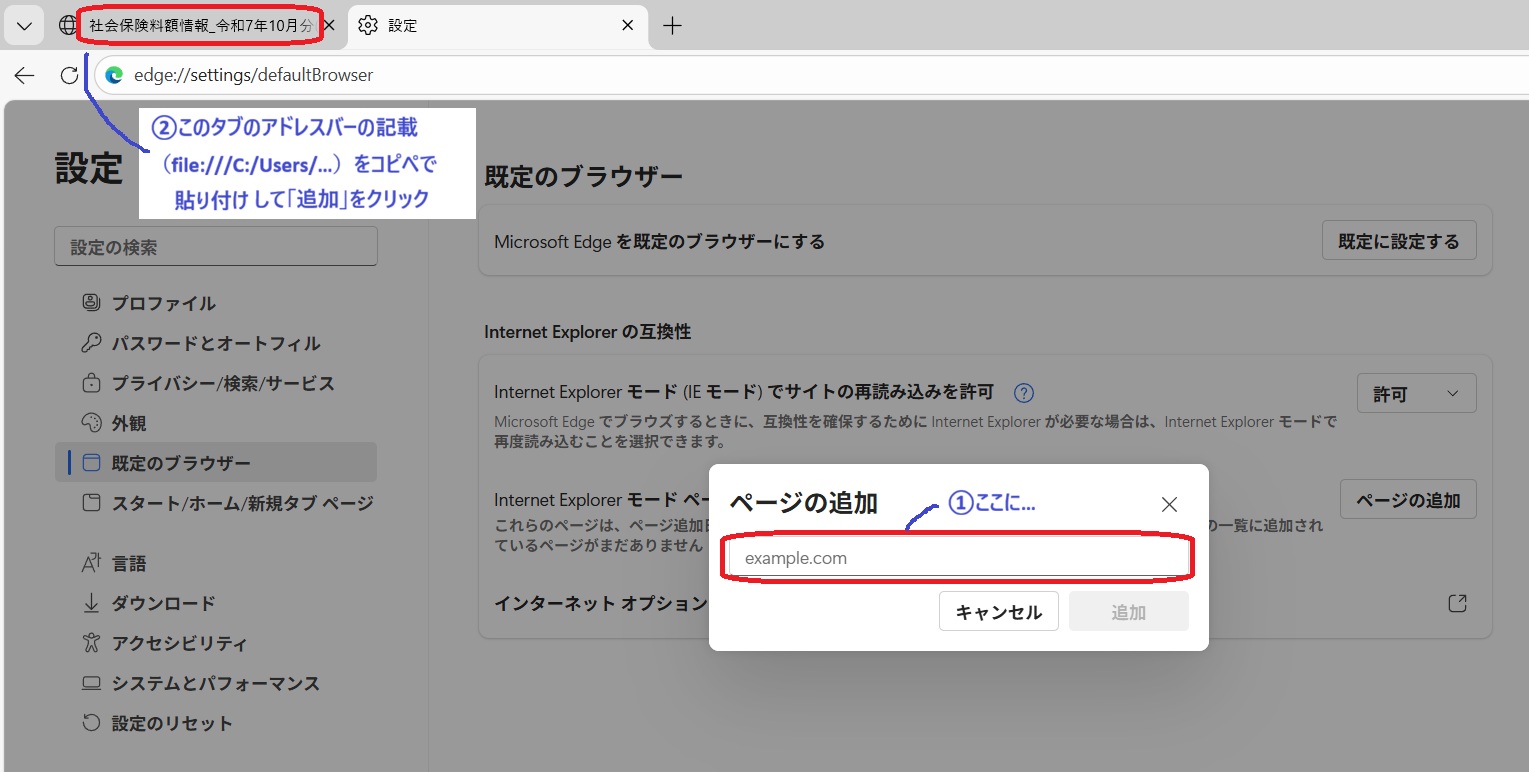Click the 既定に設定する button
The width and height of the screenshot is (1529, 772).
[1398, 241]
